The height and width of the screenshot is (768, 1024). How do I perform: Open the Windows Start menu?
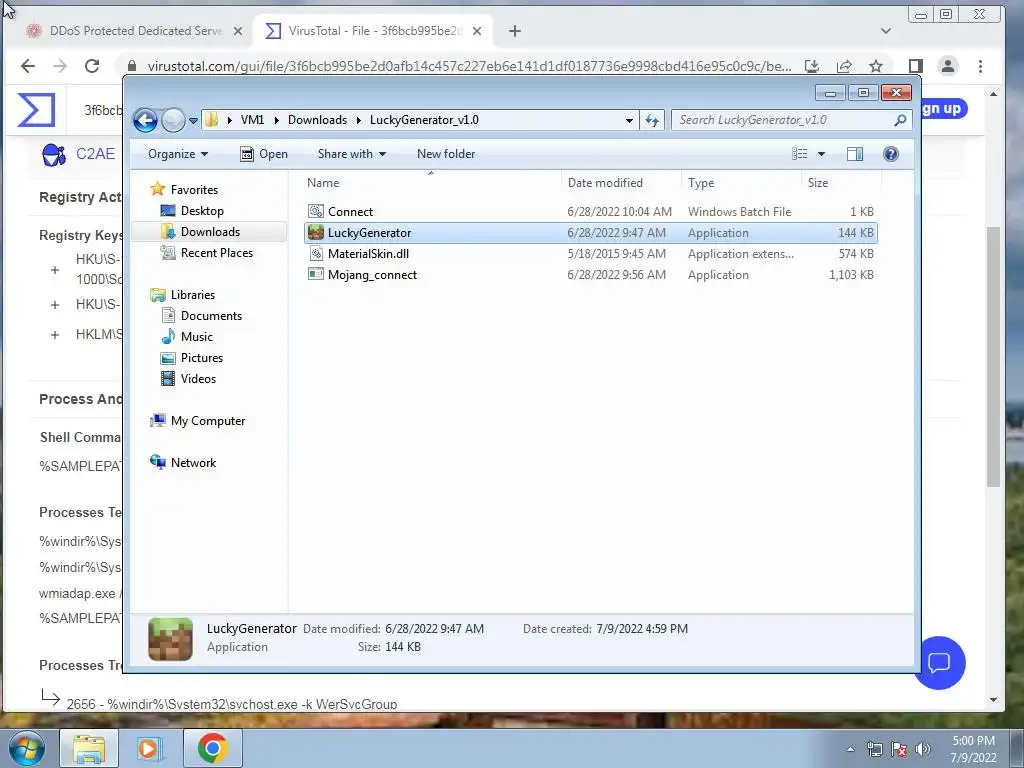click(x=26, y=748)
